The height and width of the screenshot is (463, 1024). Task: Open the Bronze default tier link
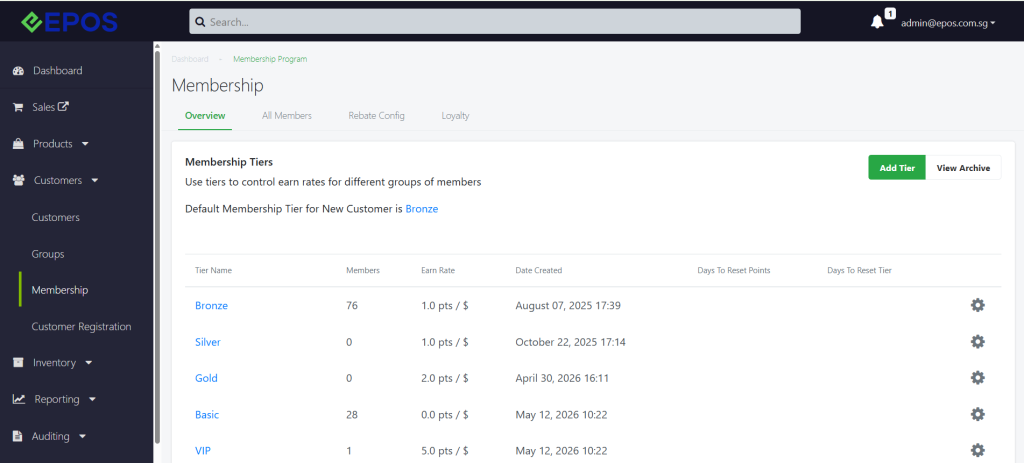422,209
